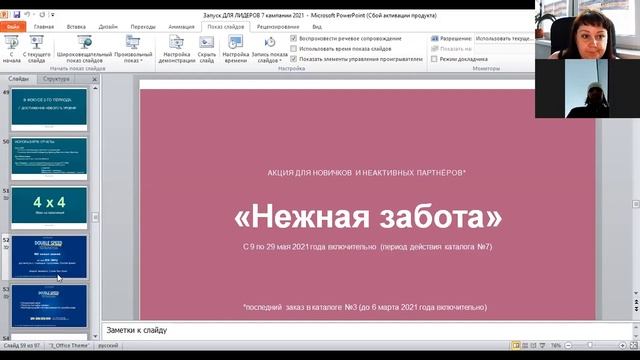The height and width of the screenshot is (360, 640).
Task: Switch to Структура pane tab
Action: click(x=56, y=79)
